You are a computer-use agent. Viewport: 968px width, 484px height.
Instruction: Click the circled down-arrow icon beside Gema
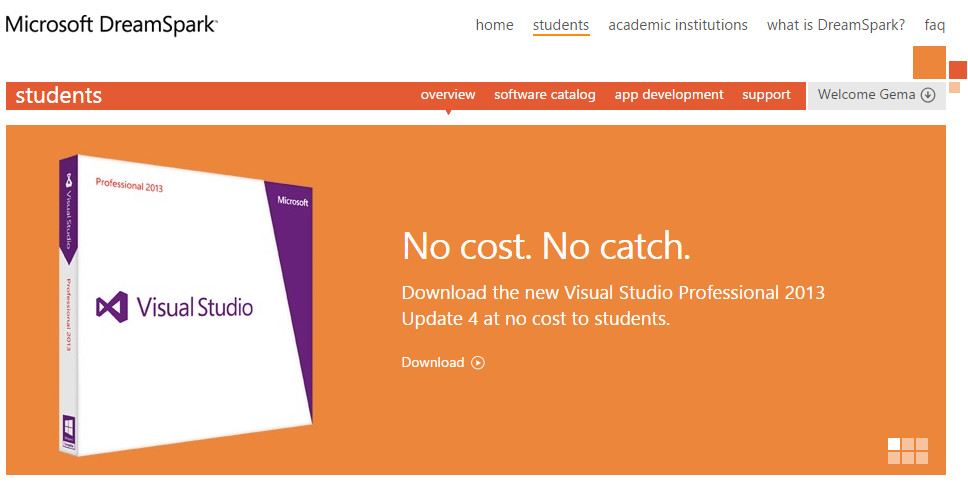[x=928, y=95]
